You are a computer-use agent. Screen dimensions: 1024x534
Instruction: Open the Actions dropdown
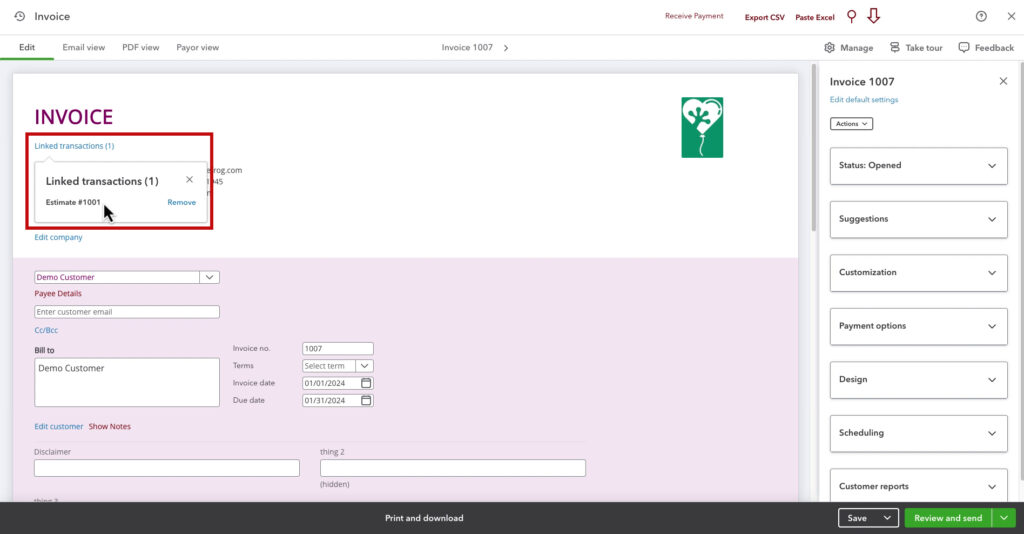point(851,123)
